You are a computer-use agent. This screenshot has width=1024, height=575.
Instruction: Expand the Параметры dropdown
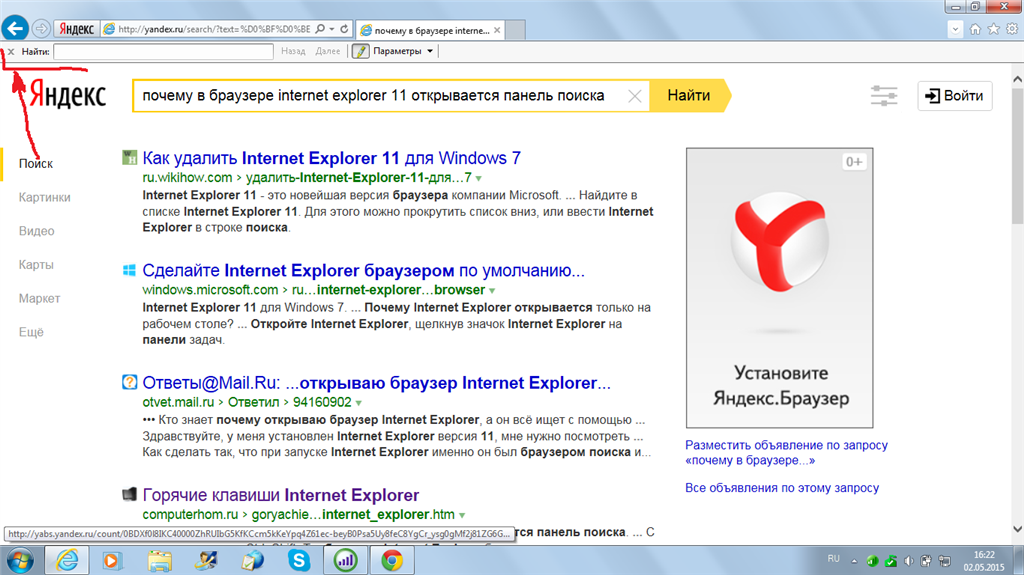[x=403, y=51]
